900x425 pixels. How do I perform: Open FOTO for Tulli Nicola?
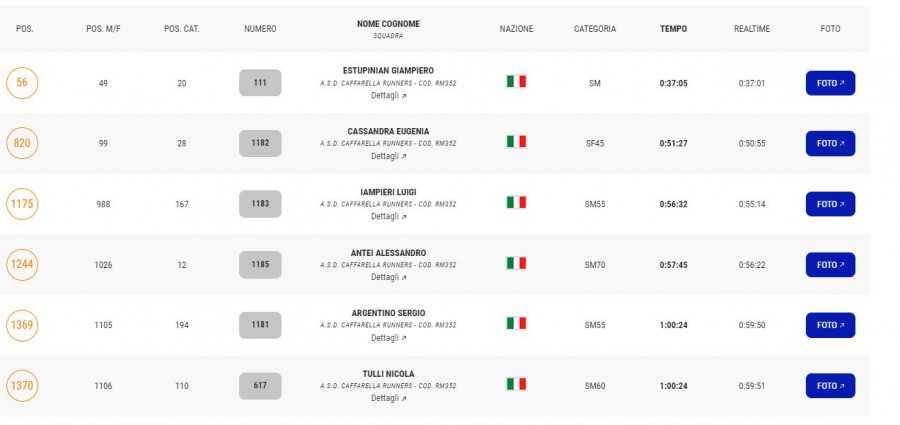pos(830,386)
